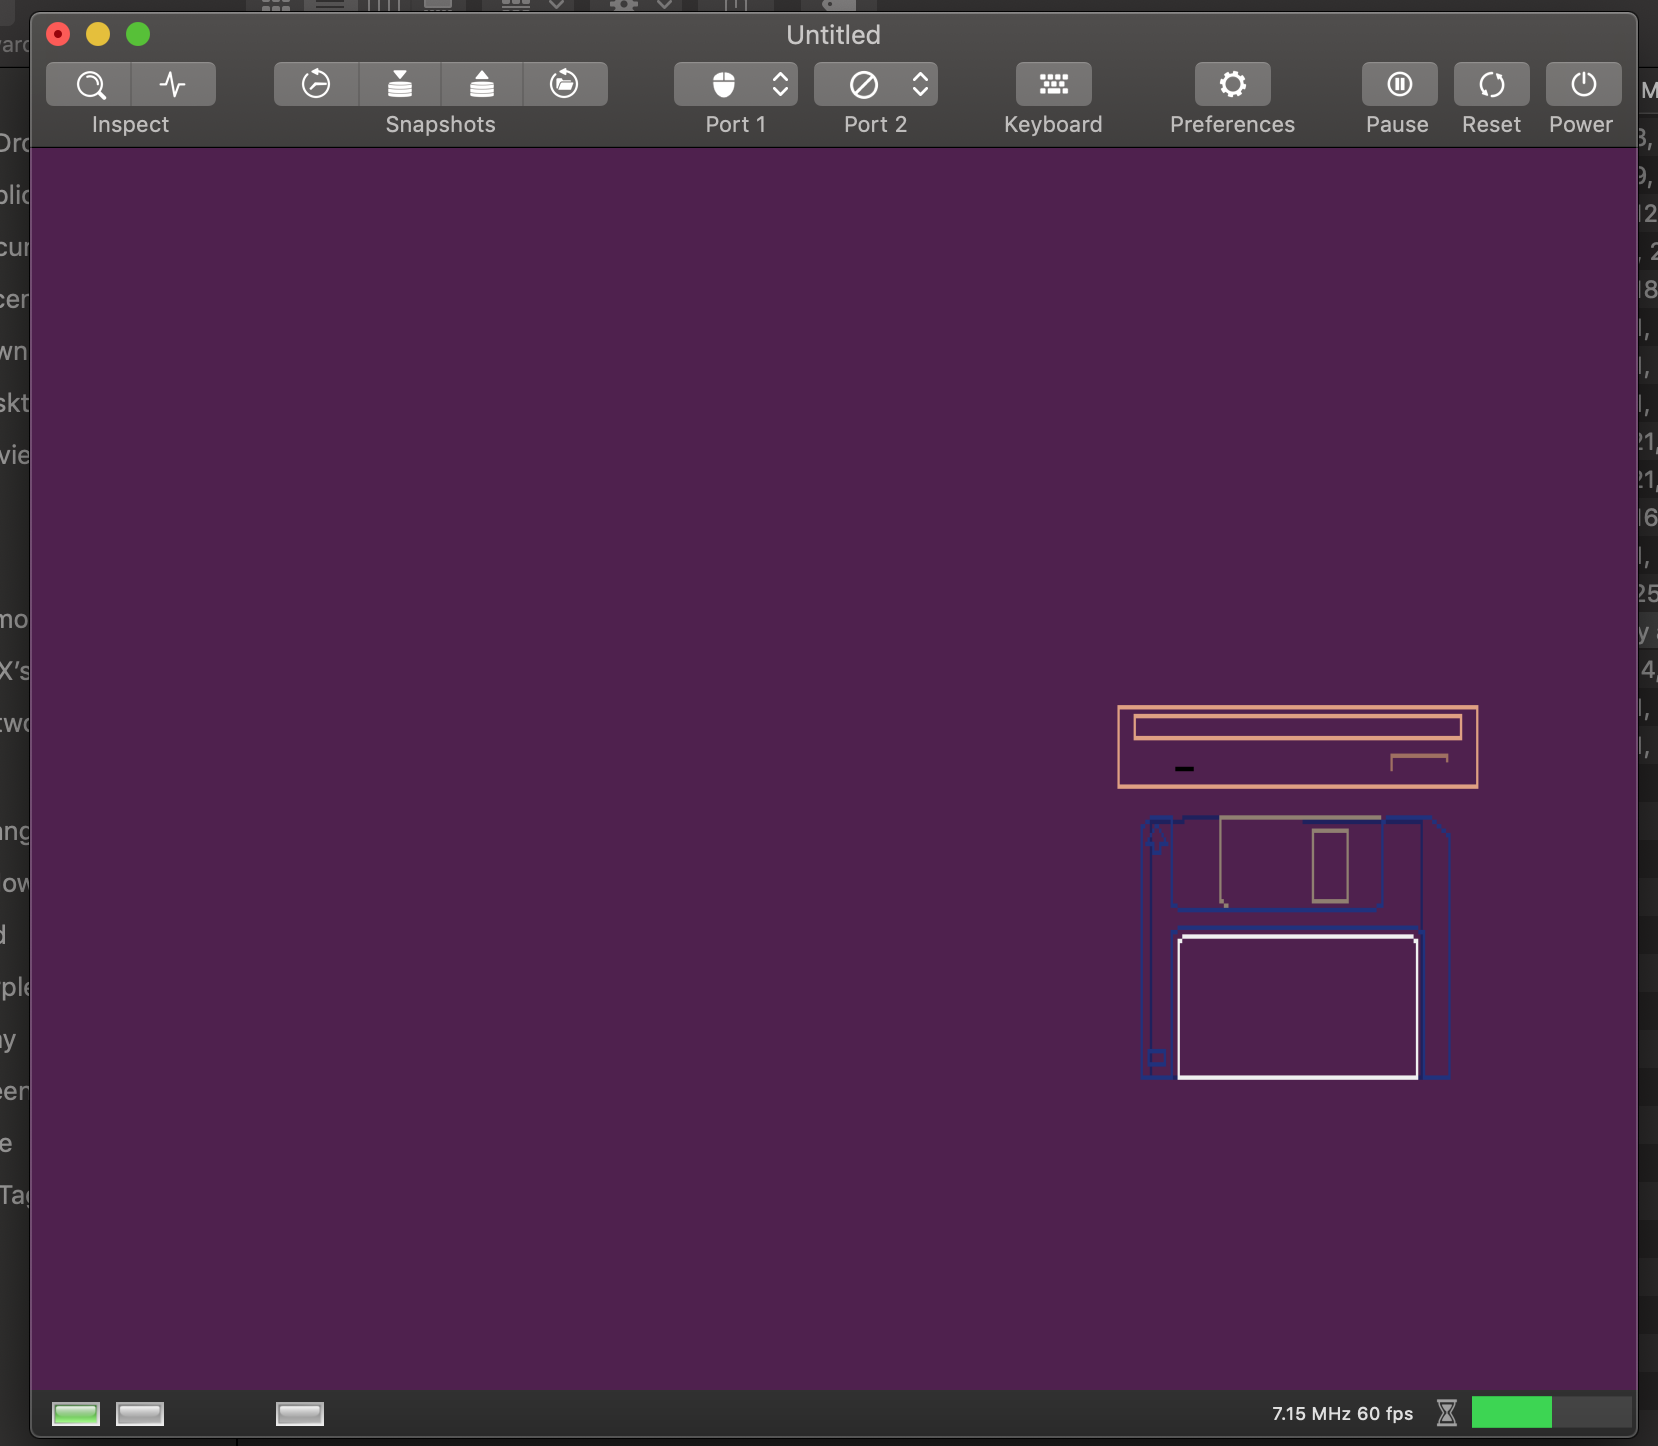This screenshot has width=1658, height=1446.
Task: Open the virtual Keyboard
Action: (1054, 85)
